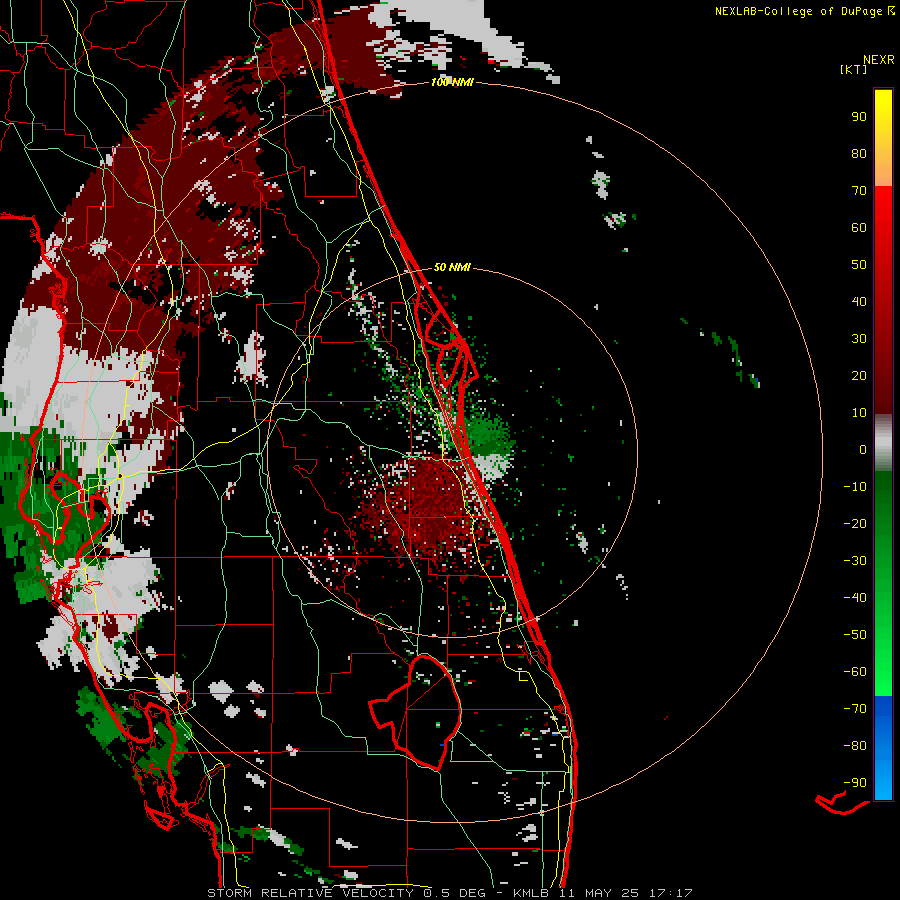
Task: Click the 70 value on velocity scale
Action: tap(859, 191)
